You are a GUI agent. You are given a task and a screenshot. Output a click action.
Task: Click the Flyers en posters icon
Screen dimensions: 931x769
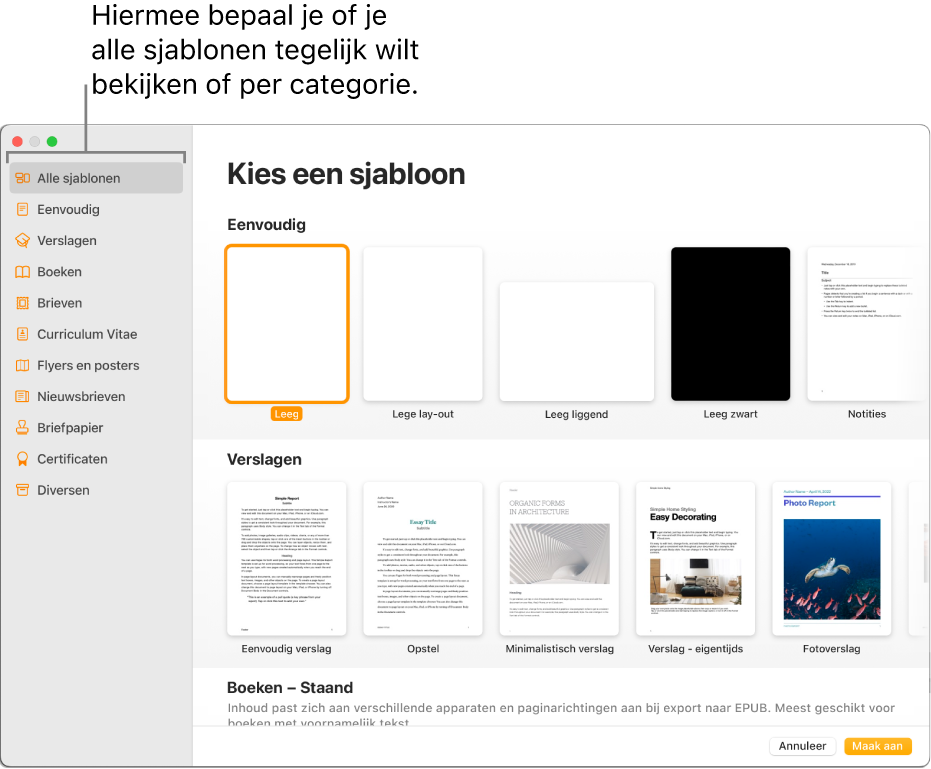point(23,365)
